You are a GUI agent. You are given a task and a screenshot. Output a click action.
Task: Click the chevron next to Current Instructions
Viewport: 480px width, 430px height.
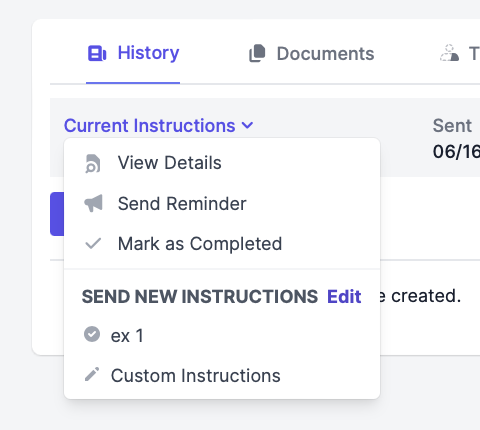[x=247, y=126]
